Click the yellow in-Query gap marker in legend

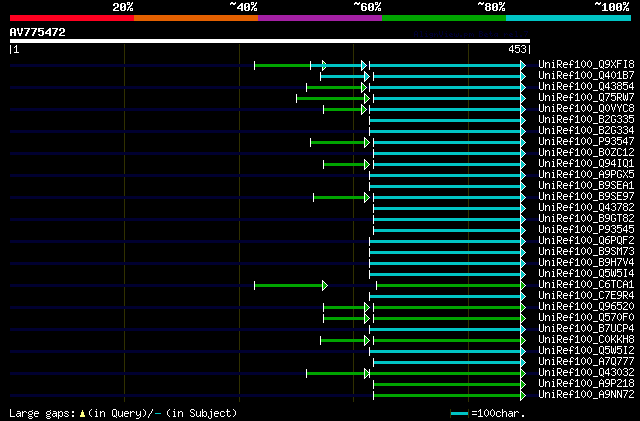(x=82, y=414)
